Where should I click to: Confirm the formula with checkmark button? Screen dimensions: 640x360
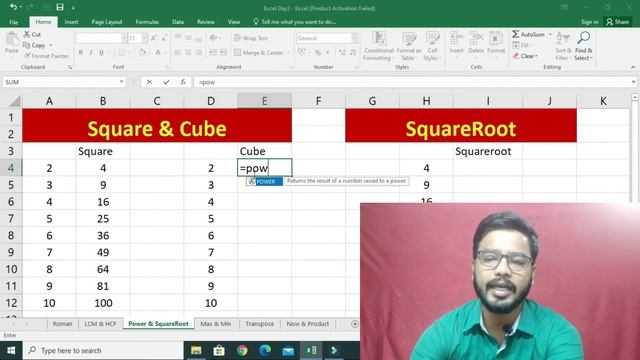coord(166,82)
